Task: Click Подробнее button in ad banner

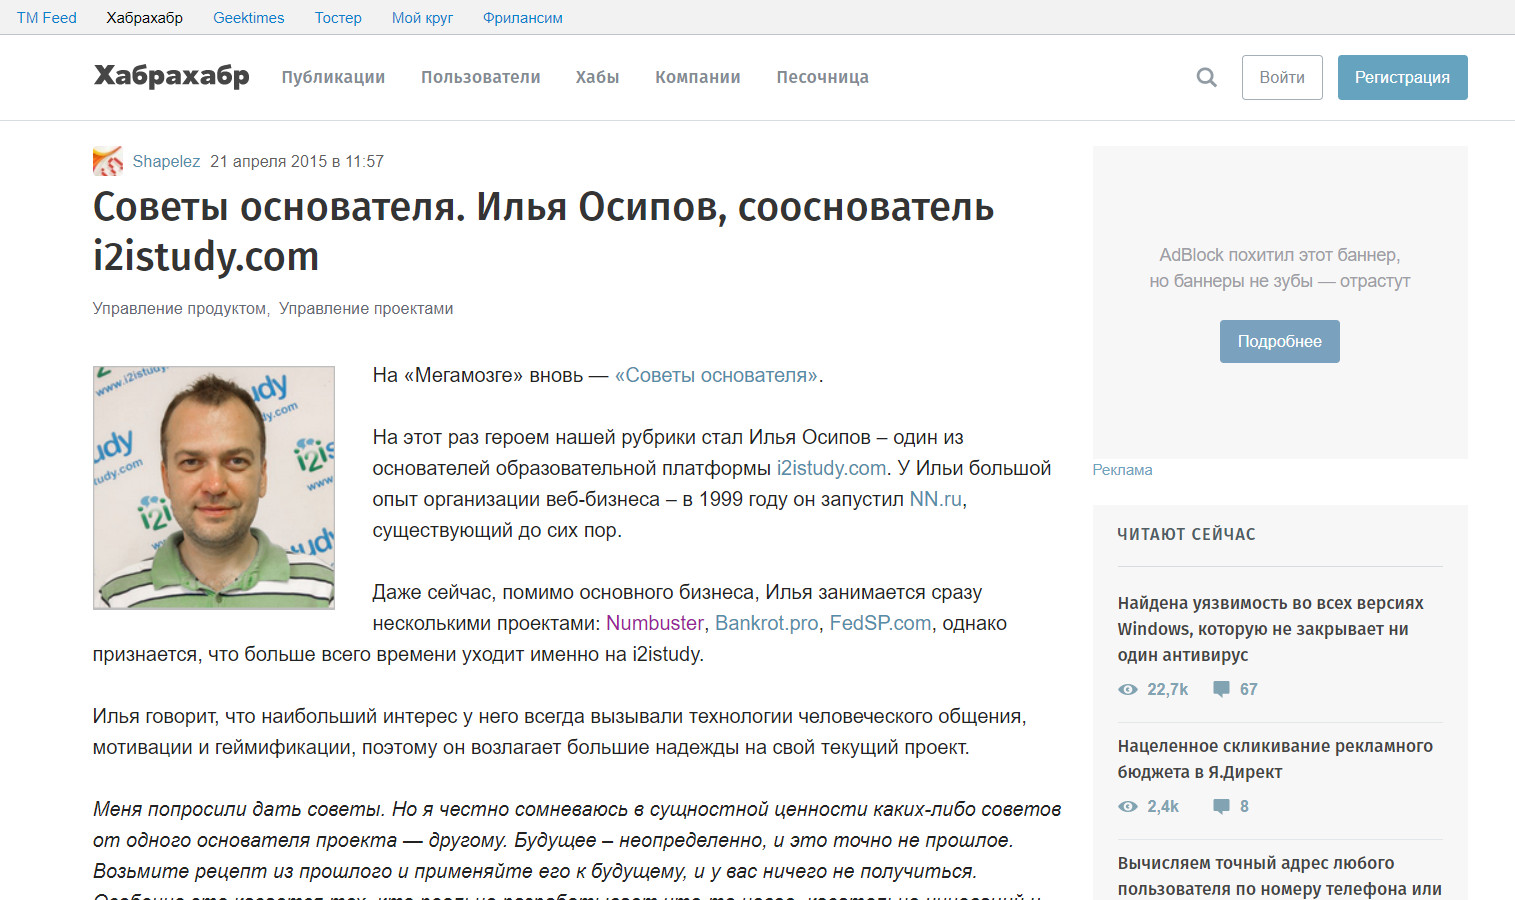Action: 1280,341
